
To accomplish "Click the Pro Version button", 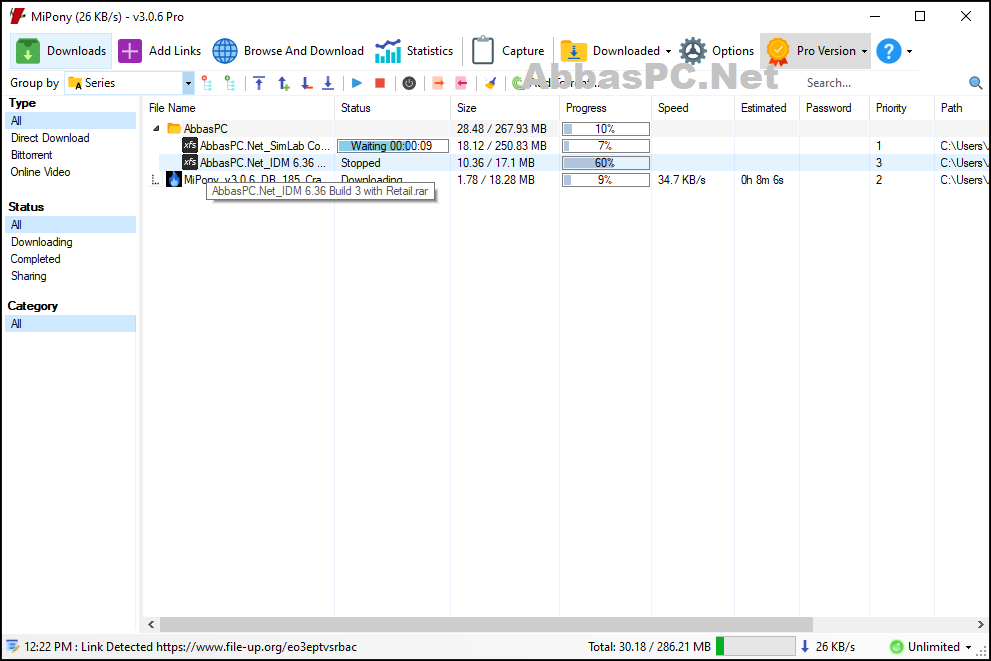I will (x=810, y=51).
